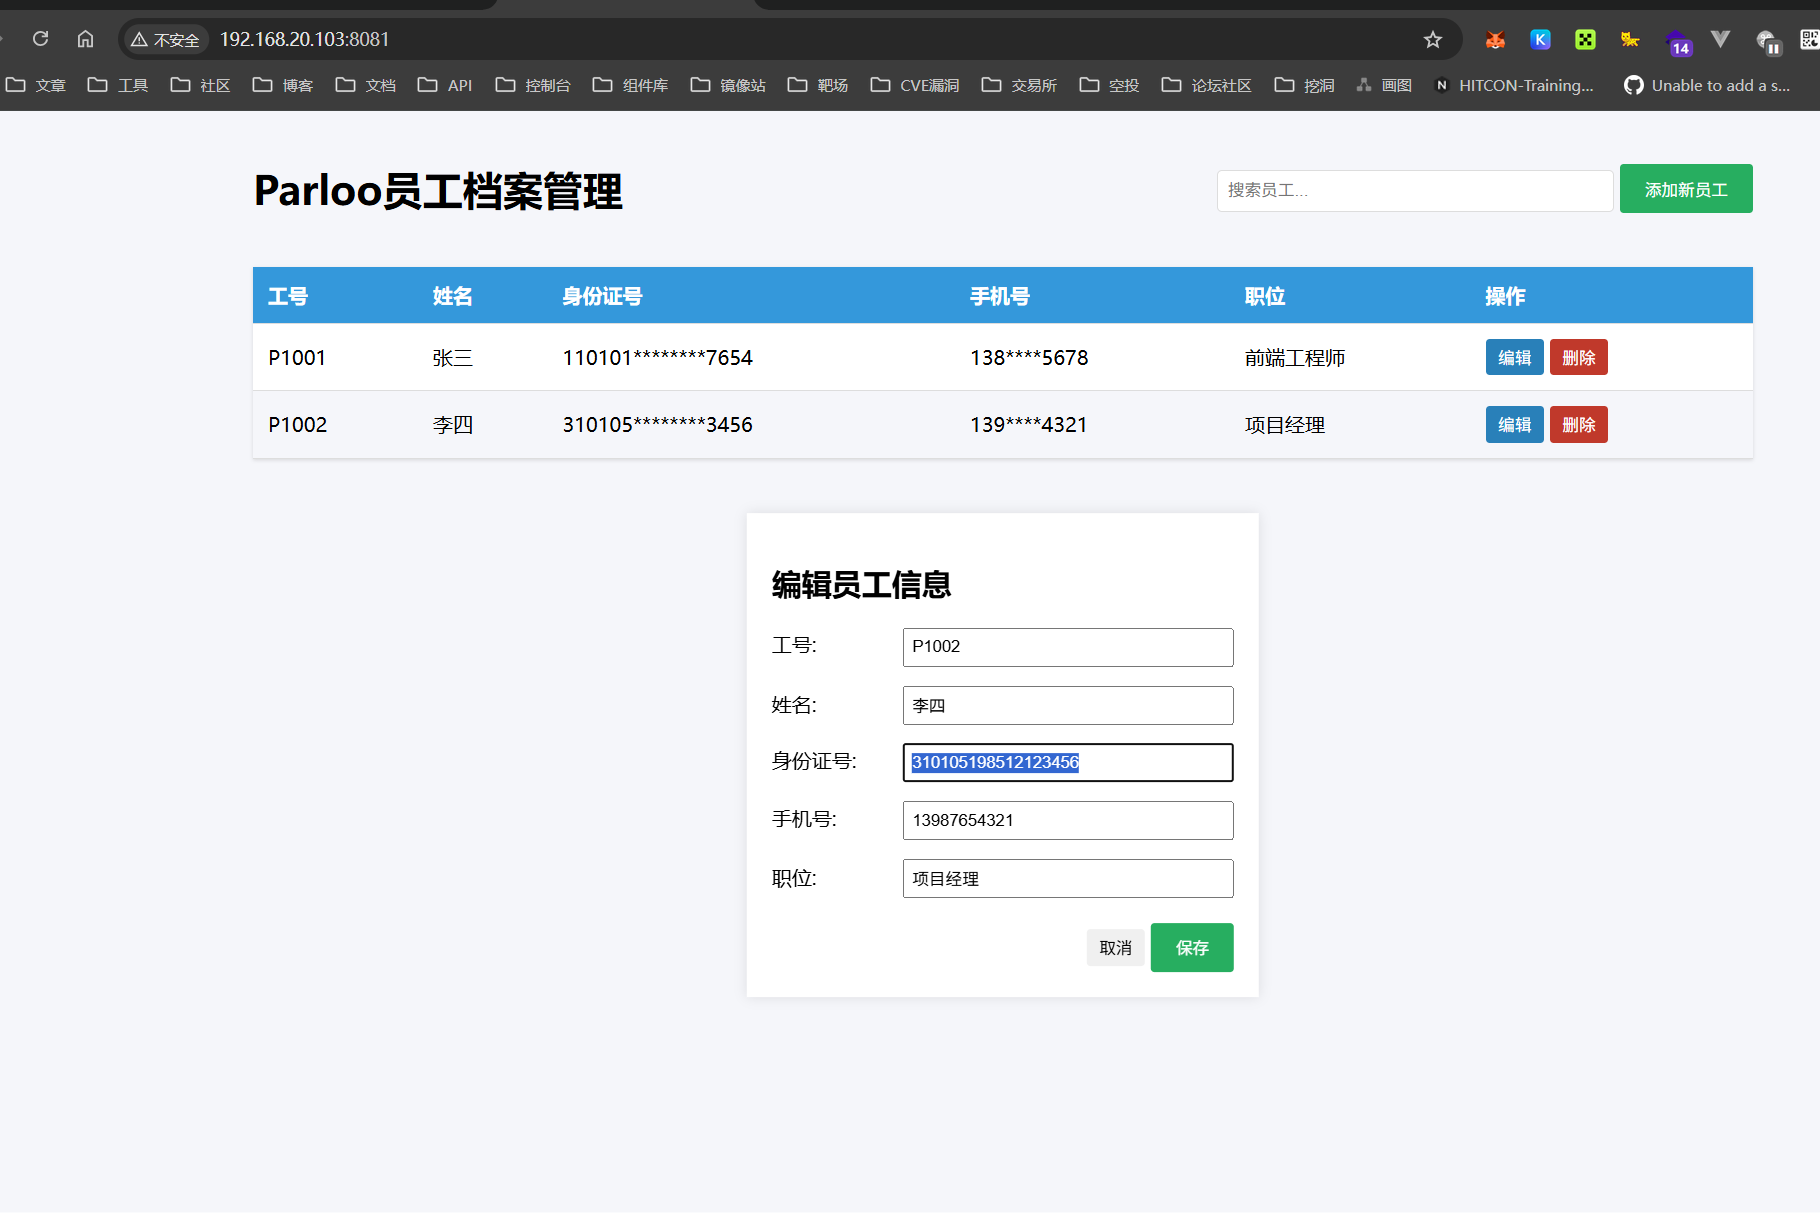1820x1213 pixels.
Task: Open the yellow leopard extension icon
Action: [x=1630, y=39]
